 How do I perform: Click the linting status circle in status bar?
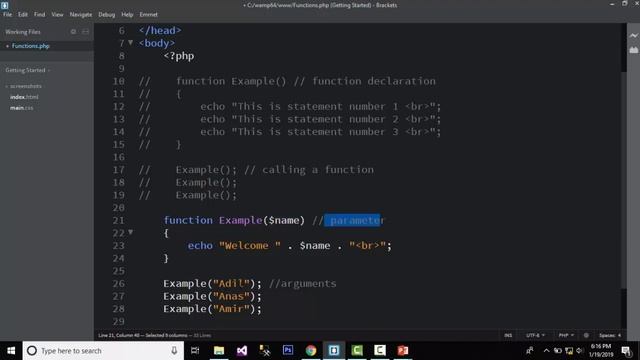point(586,335)
